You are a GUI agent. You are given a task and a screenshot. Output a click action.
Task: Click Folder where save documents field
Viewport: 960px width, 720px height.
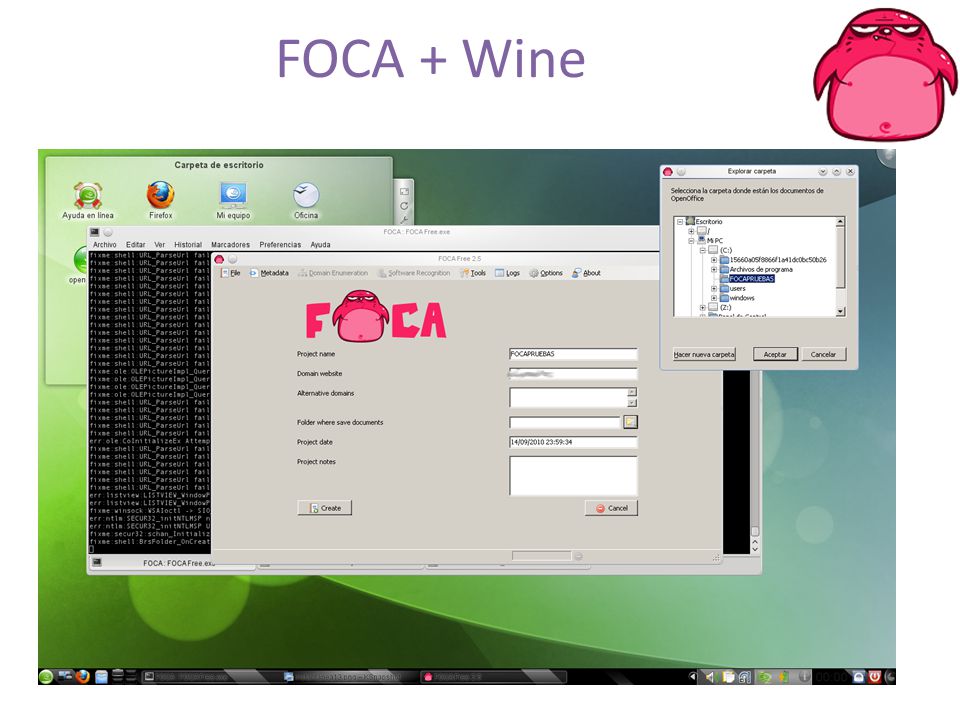[564, 422]
